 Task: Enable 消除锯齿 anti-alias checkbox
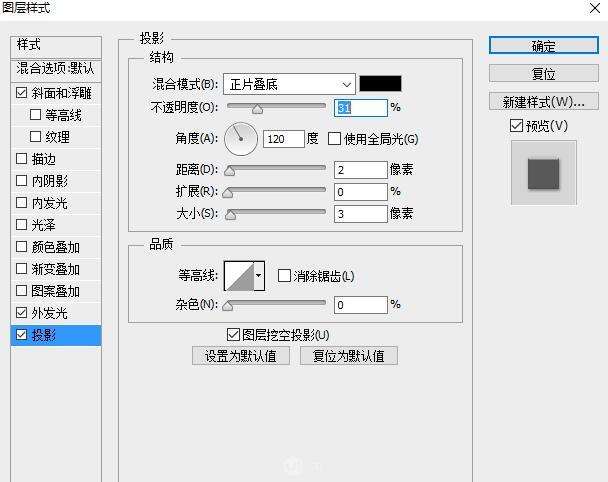click(284, 276)
